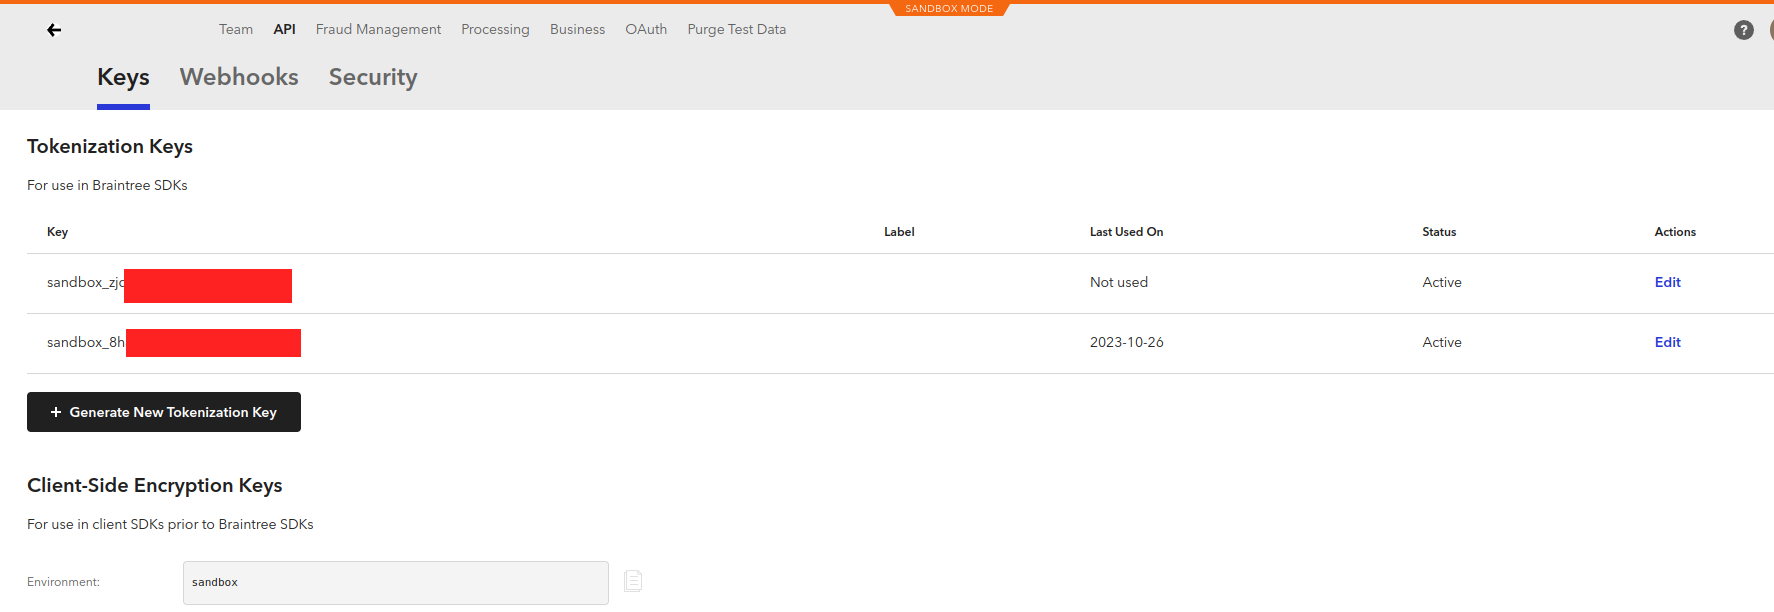Image resolution: width=1774 pixels, height=612 pixels.
Task: Switch to the Keys tab
Action: pyautogui.click(x=123, y=77)
